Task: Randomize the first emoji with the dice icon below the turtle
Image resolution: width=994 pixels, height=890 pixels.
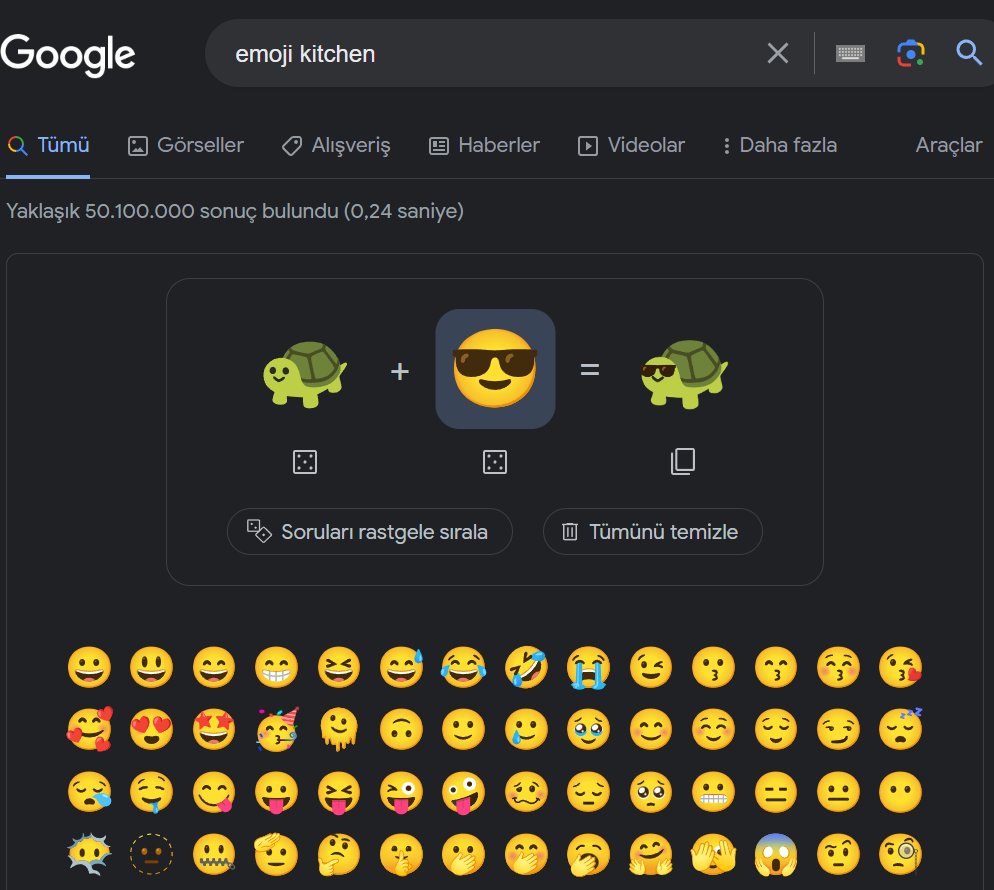Action: click(x=305, y=461)
